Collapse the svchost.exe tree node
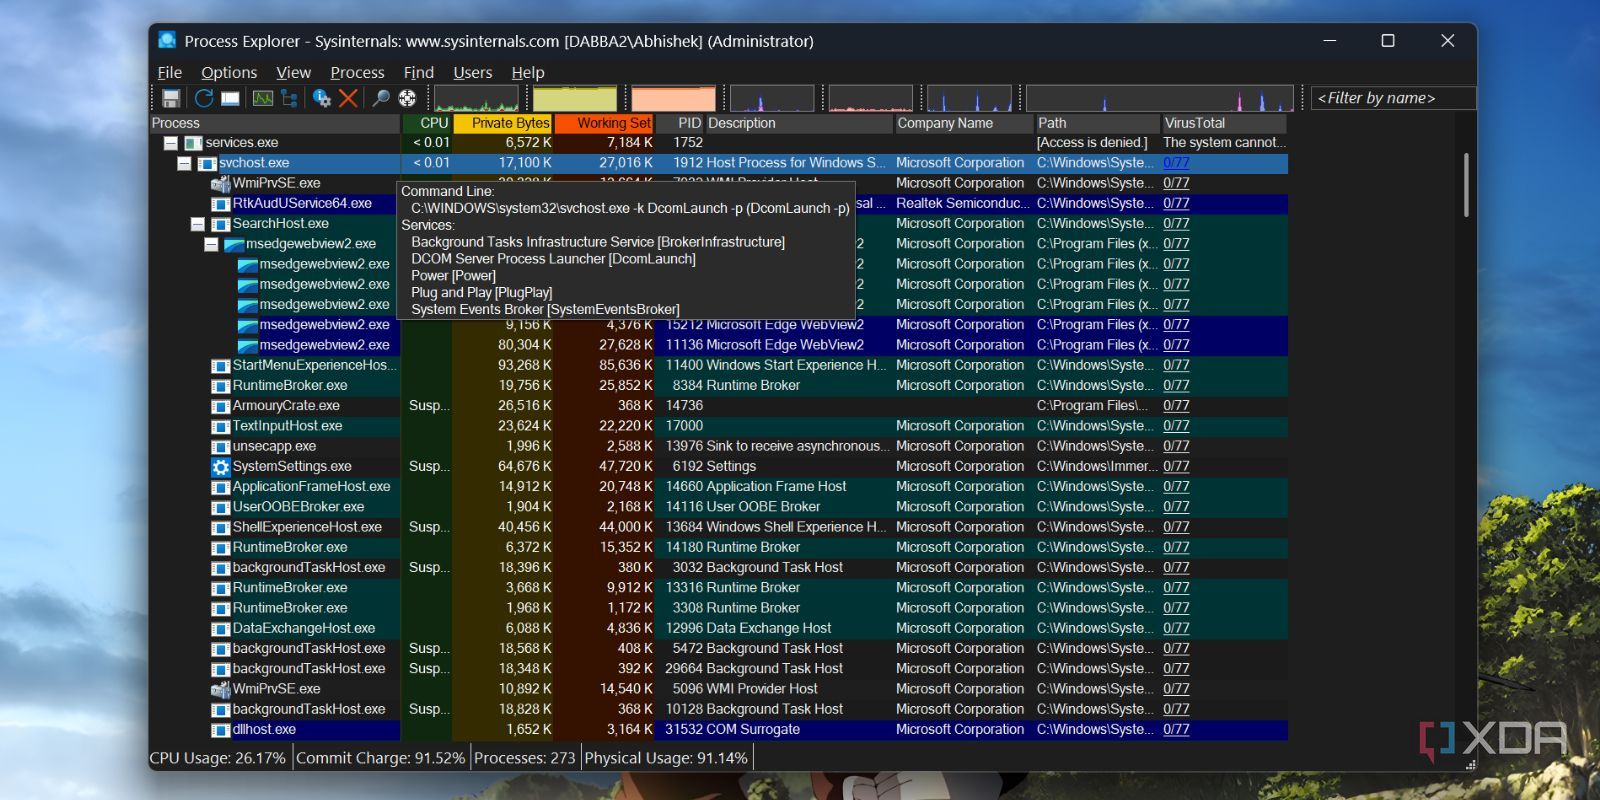Viewport: 1600px width, 800px height. click(184, 163)
